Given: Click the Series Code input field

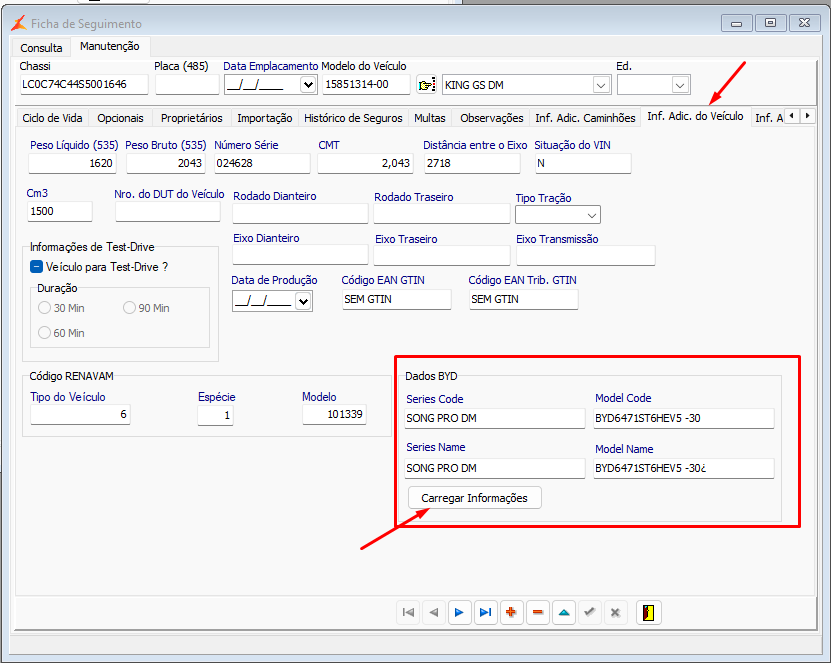Looking at the screenshot, I should click(x=494, y=418).
